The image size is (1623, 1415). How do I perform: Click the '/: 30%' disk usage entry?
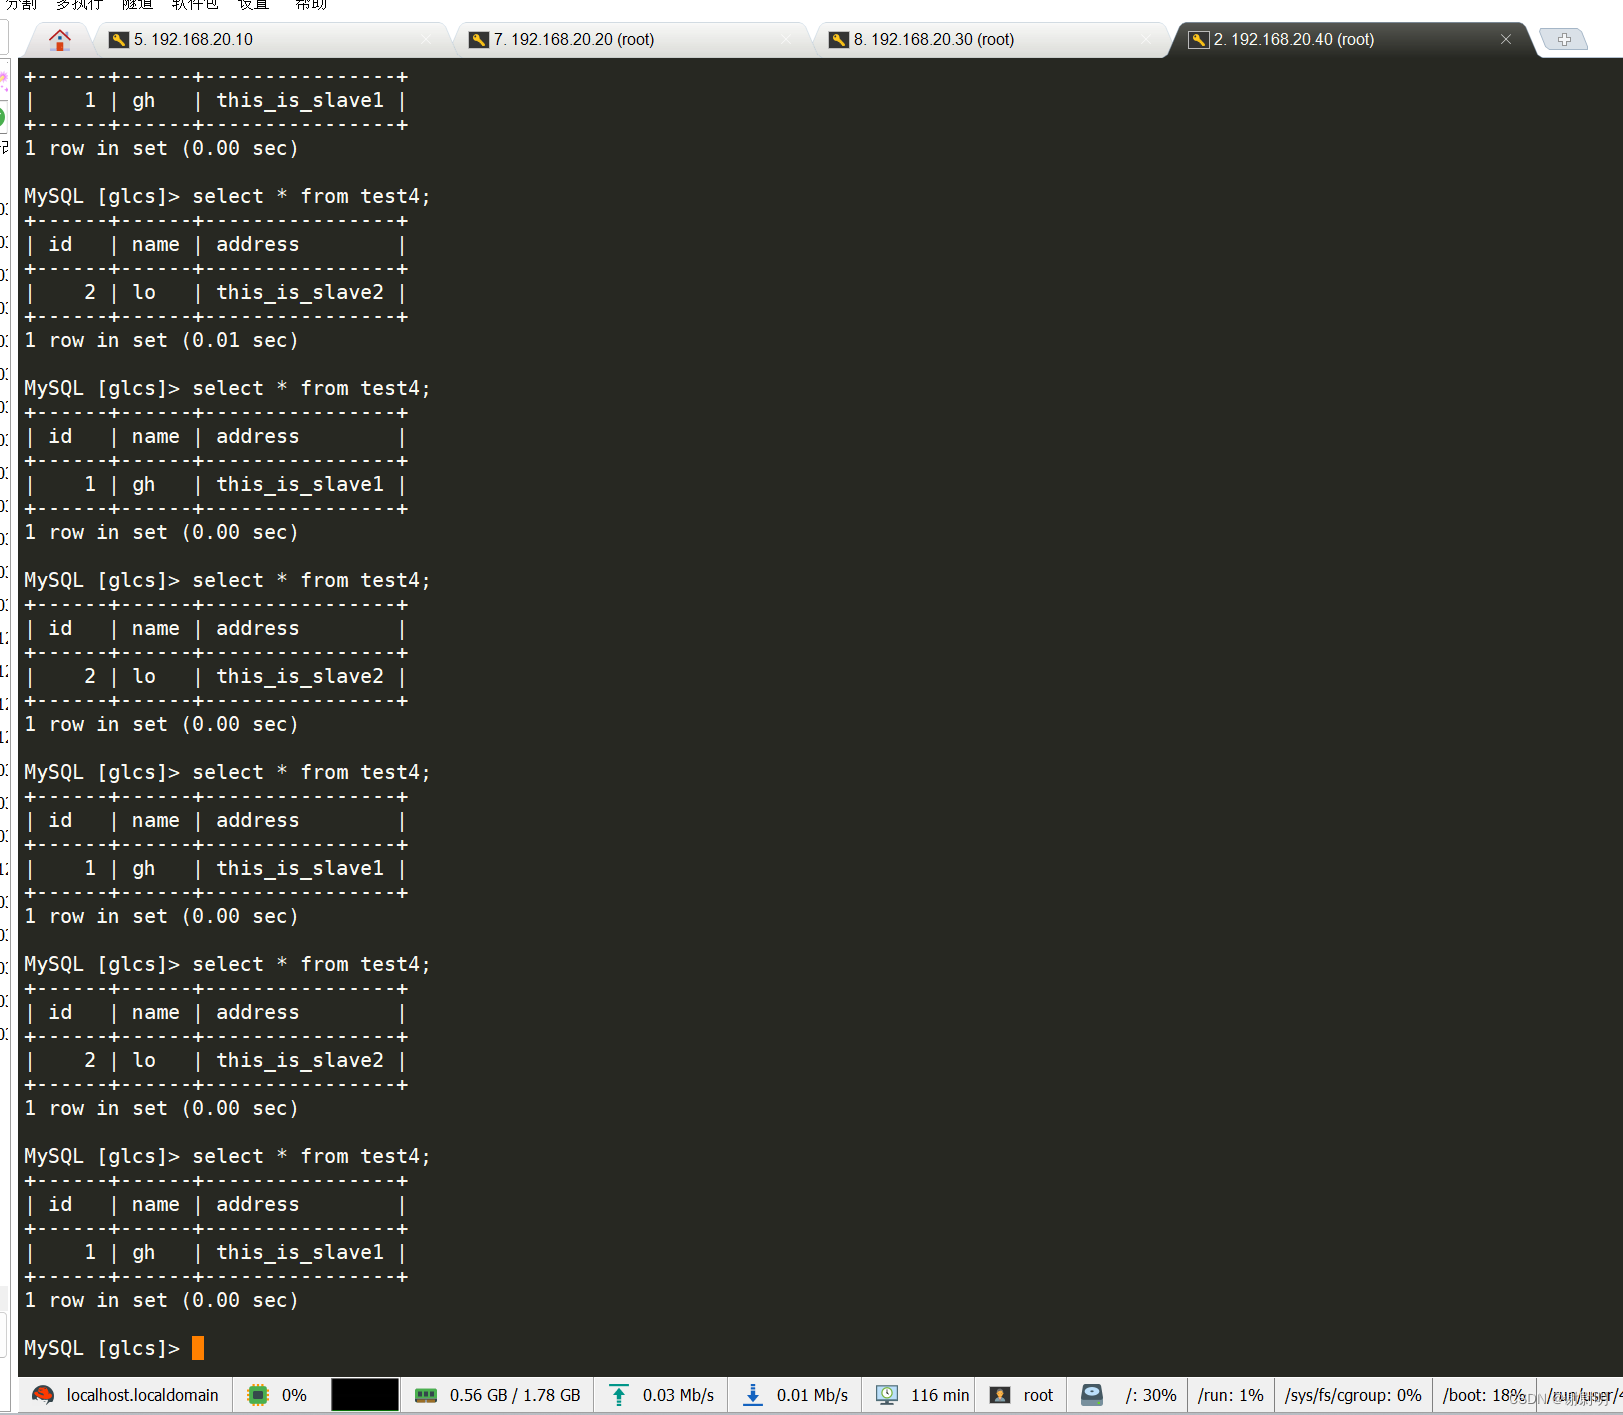pyautogui.click(x=1150, y=1395)
